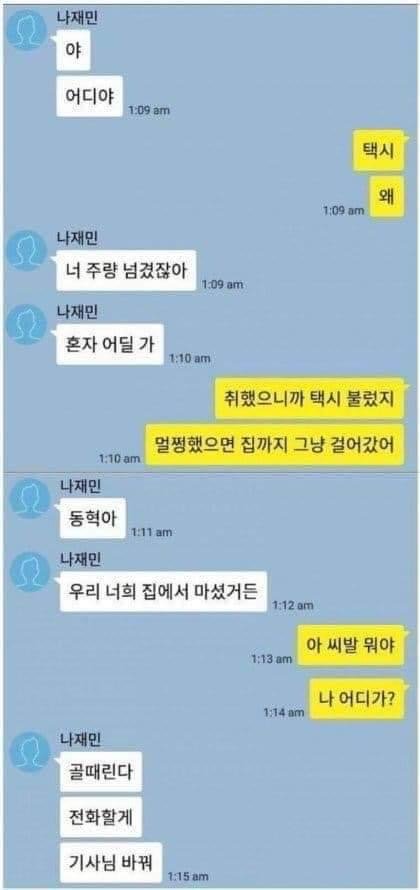Tap the avatar beside the '골때린다' message
The height and width of the screenshot is (890, 420).
30,752
